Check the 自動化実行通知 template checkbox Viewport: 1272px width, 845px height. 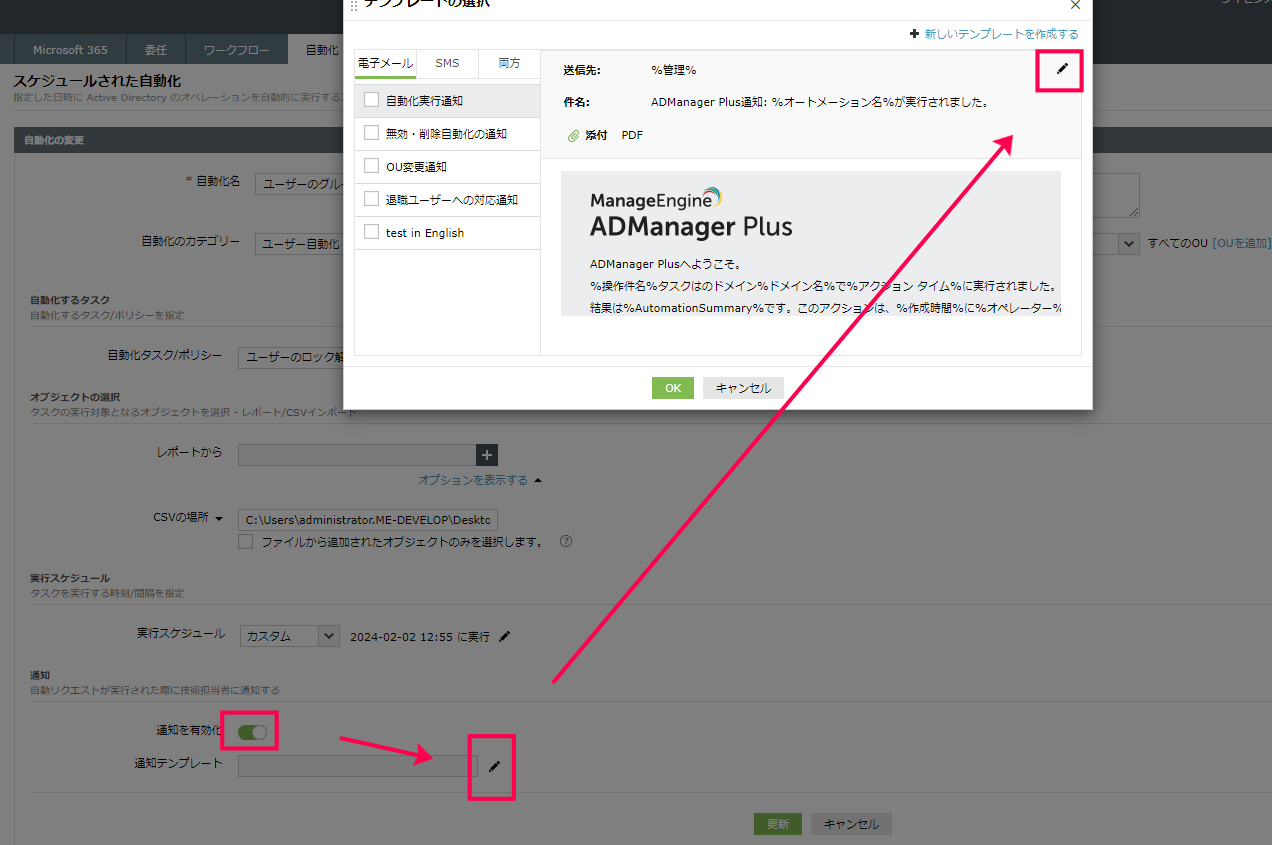(372, 100)
